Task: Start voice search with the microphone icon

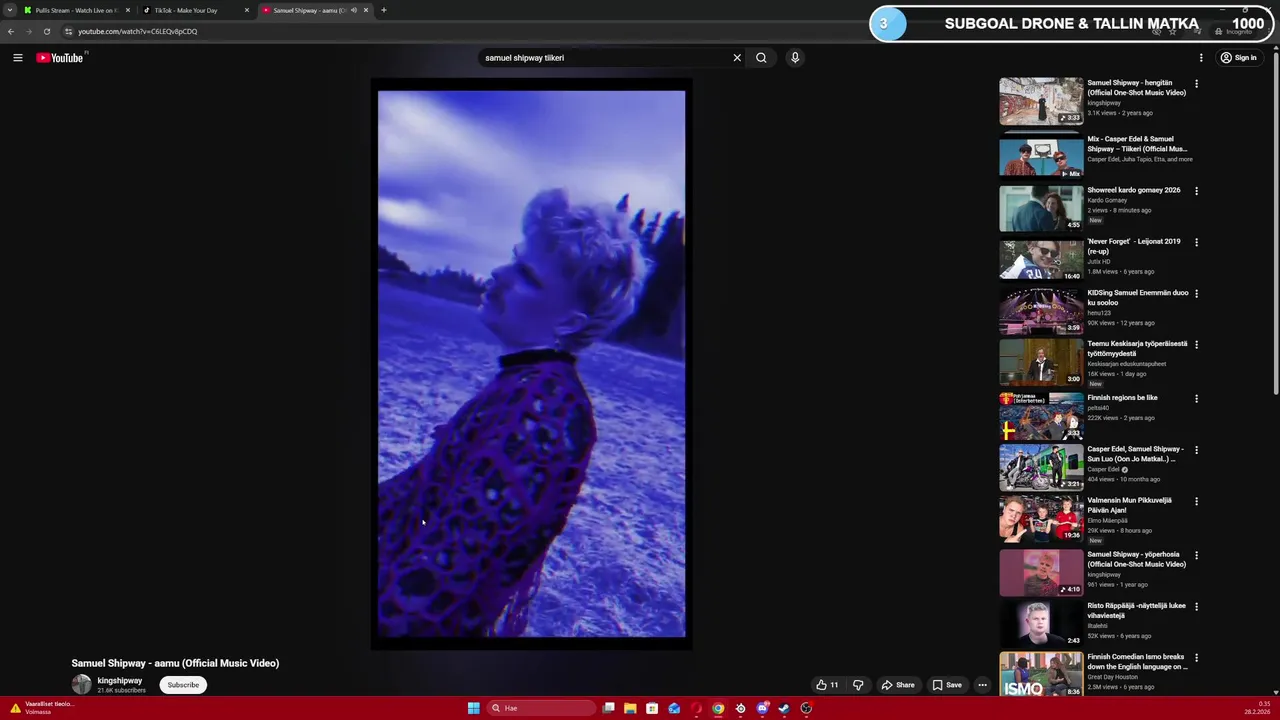Action: tap(795, 58)
